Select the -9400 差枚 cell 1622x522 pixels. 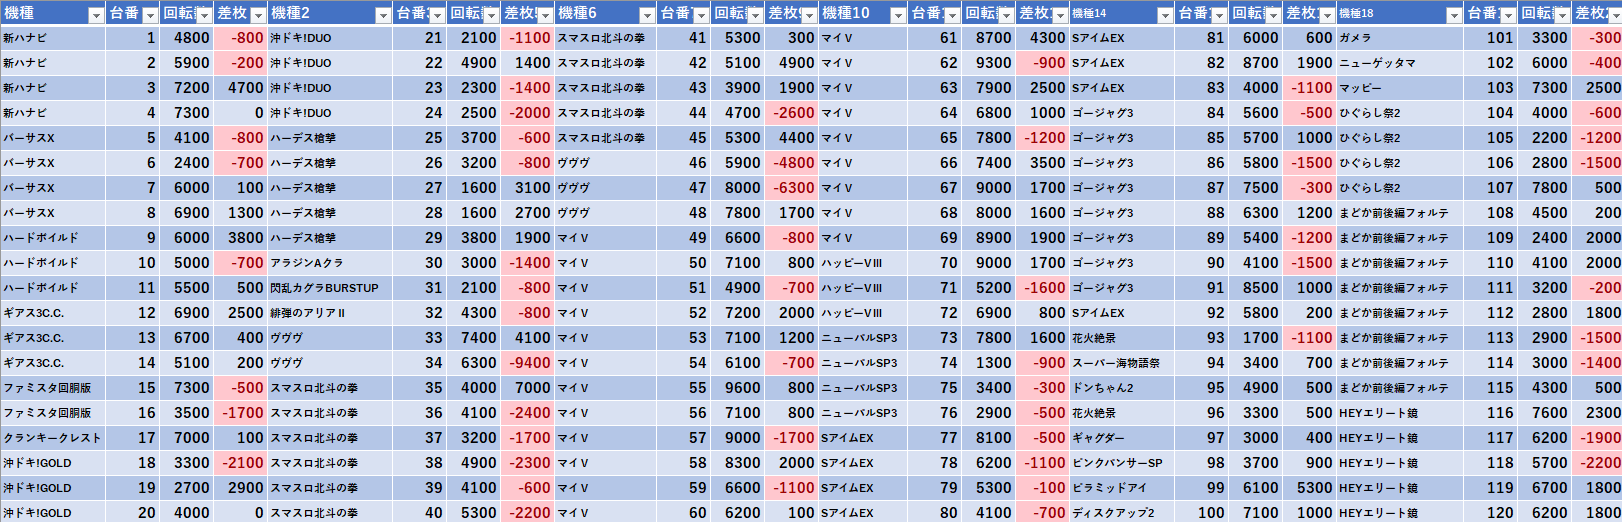527,363
